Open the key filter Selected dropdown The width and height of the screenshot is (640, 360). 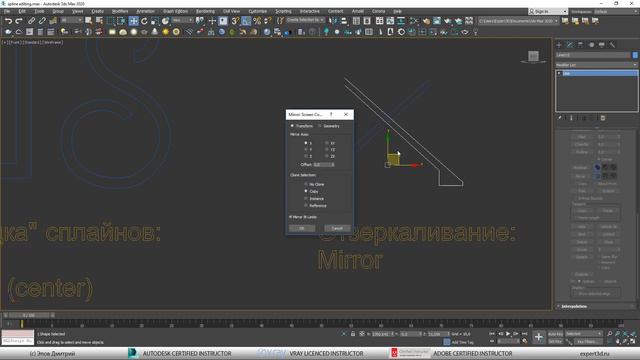584,334
